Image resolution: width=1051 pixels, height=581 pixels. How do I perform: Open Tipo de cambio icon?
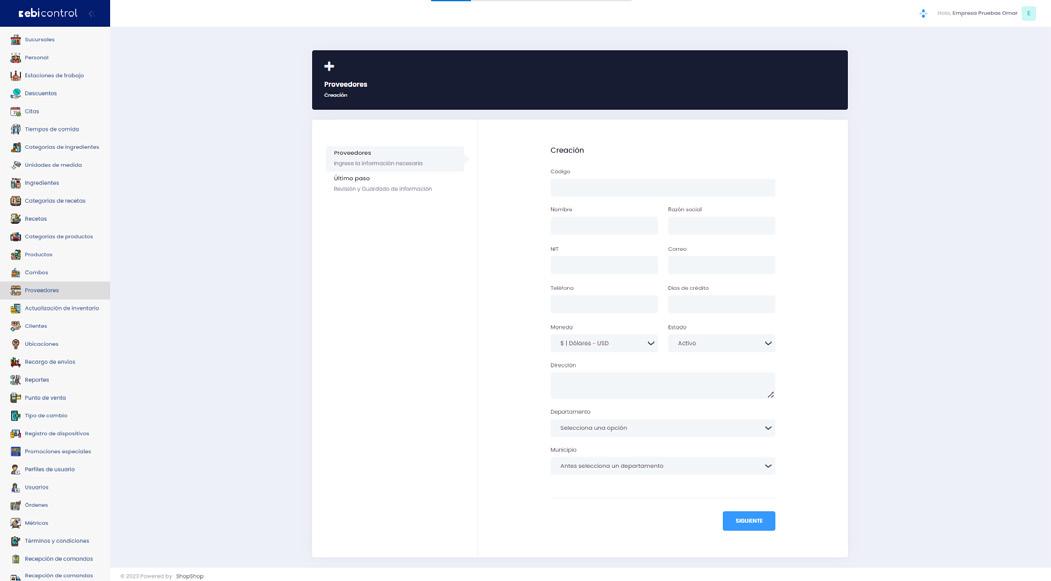[x=15, y=415]
